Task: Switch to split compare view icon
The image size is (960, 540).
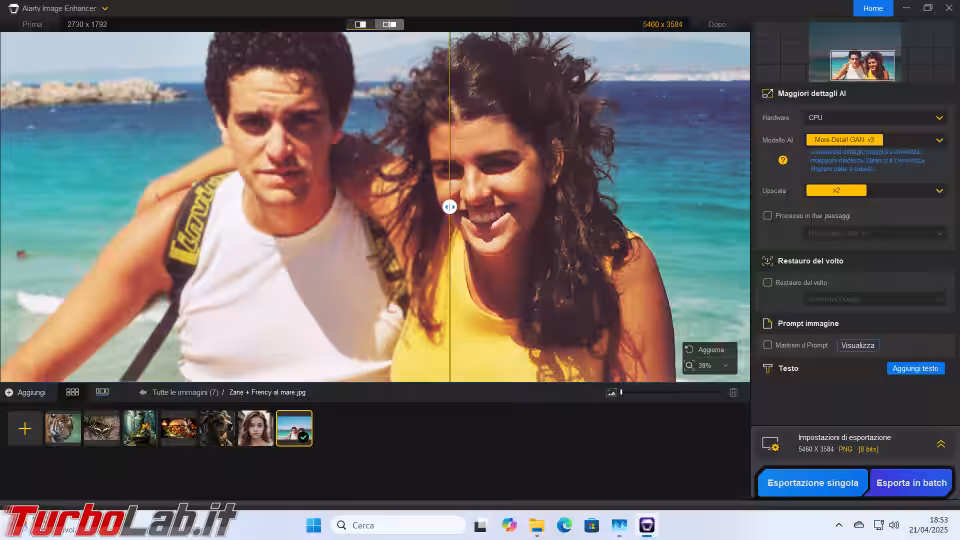Action: point(389,24)
